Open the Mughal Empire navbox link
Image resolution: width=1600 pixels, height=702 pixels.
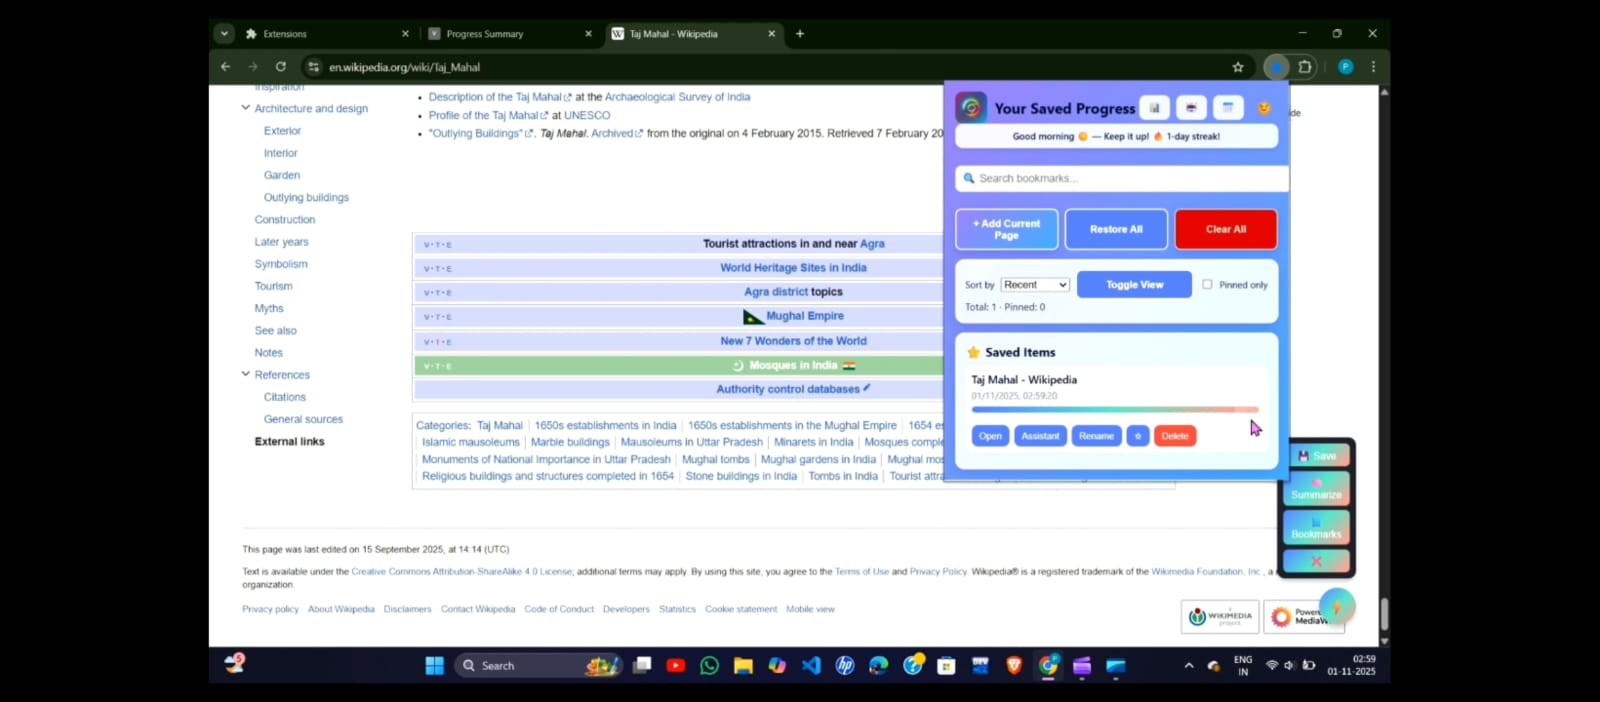click(x=805, y=316)
